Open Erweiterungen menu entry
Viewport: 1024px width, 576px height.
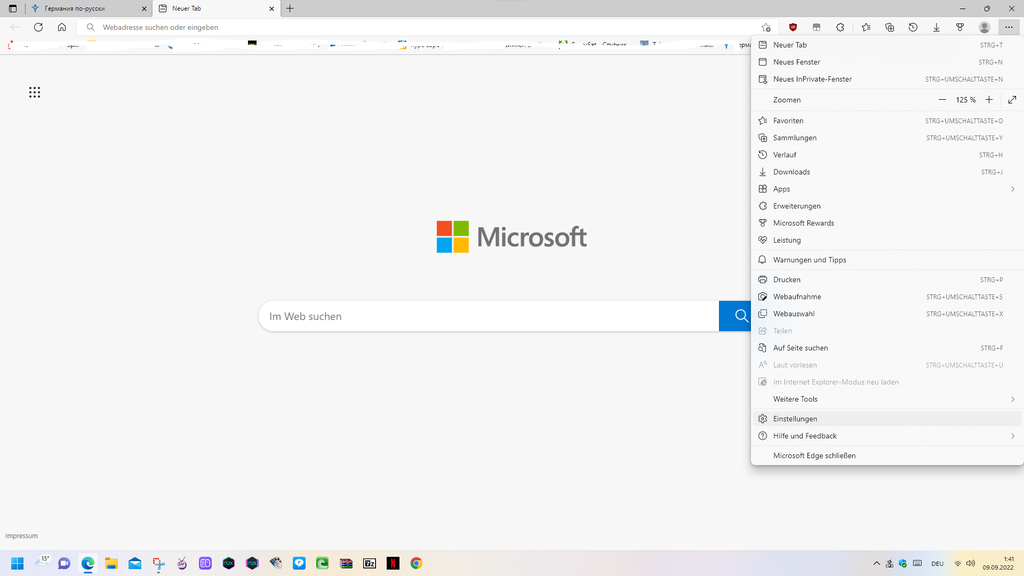pyautogui.click(x=887, y=206)
